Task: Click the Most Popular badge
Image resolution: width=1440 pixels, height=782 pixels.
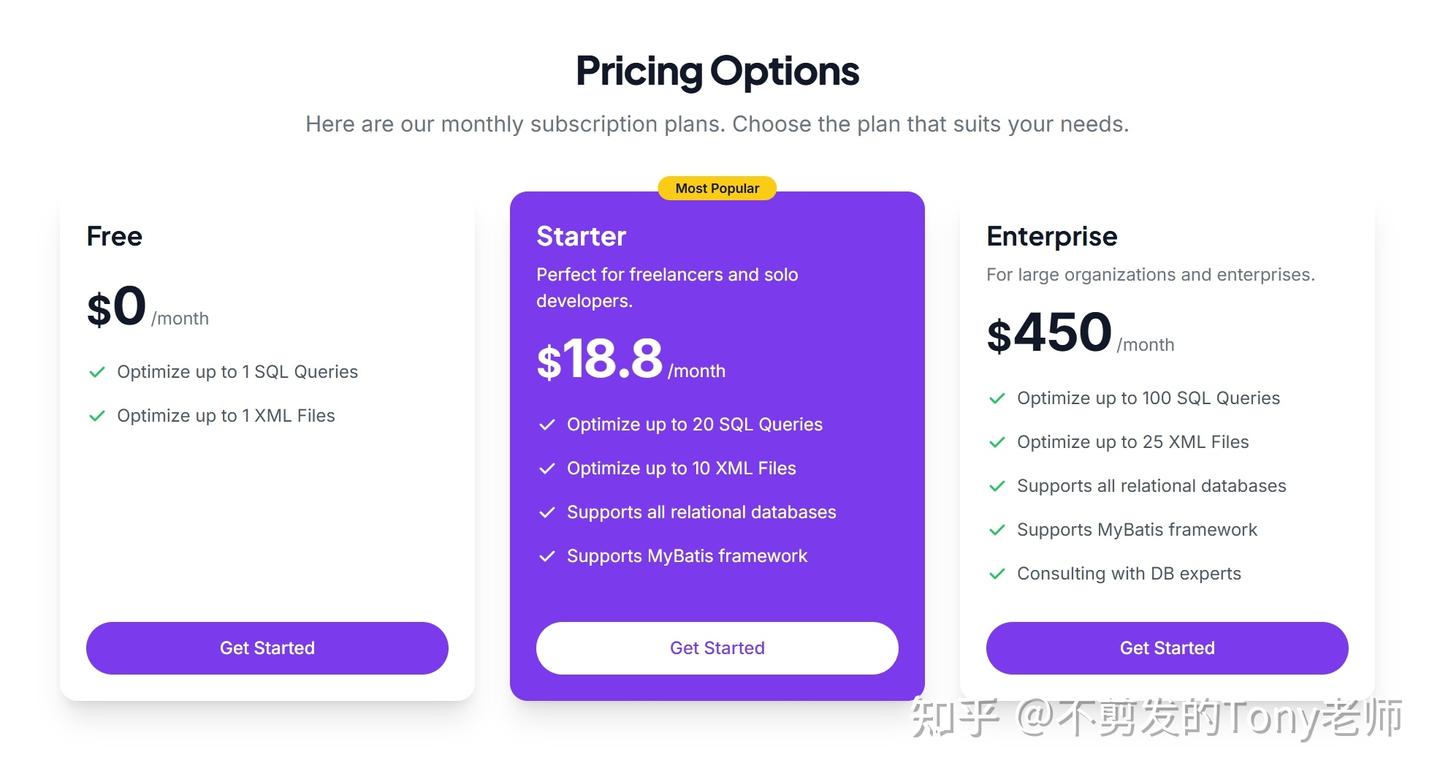Action: pyautogui.click(x=717, y=188)
